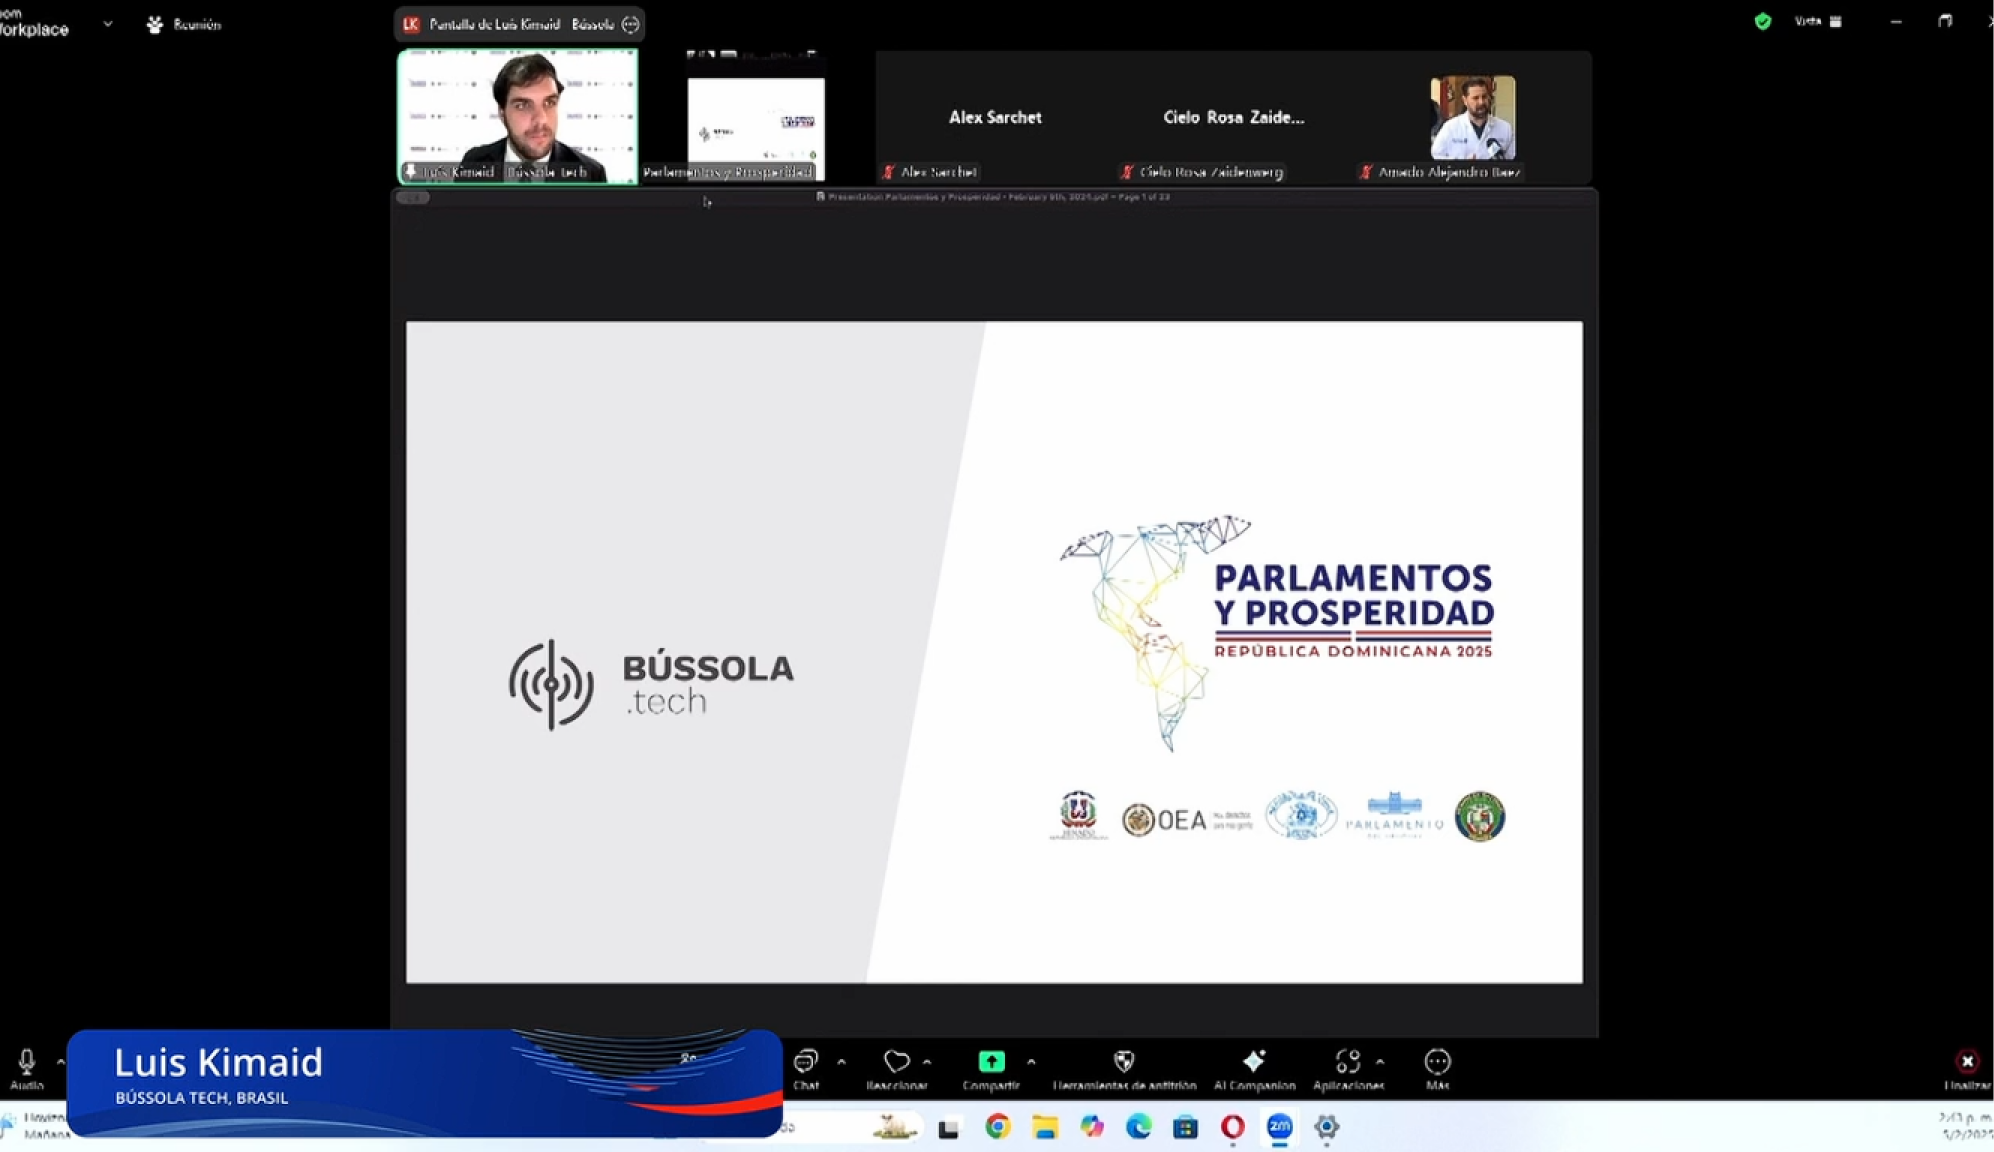The height and width of the screenshot is (1152, 1994).
Task: Click the Parlamento logo on the slide
Action: tap(1394, 816)
